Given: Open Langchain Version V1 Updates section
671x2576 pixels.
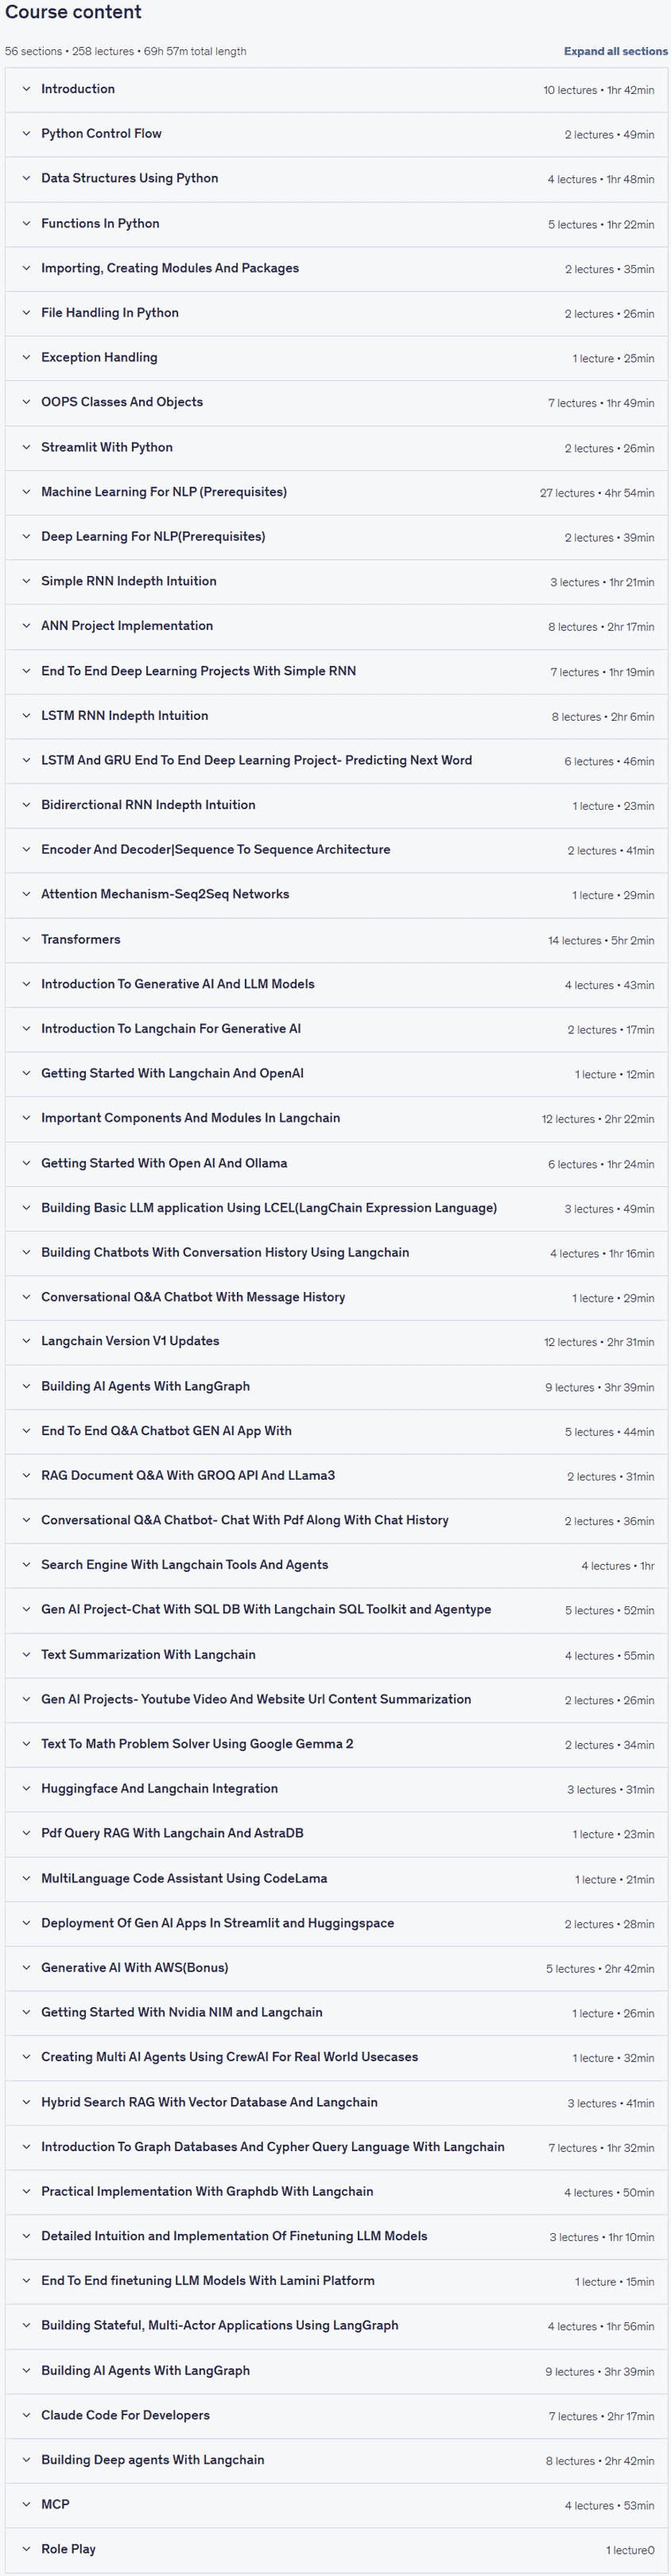Looking at the screenshot, I should pyautogui.click(x=336, y=1341).
